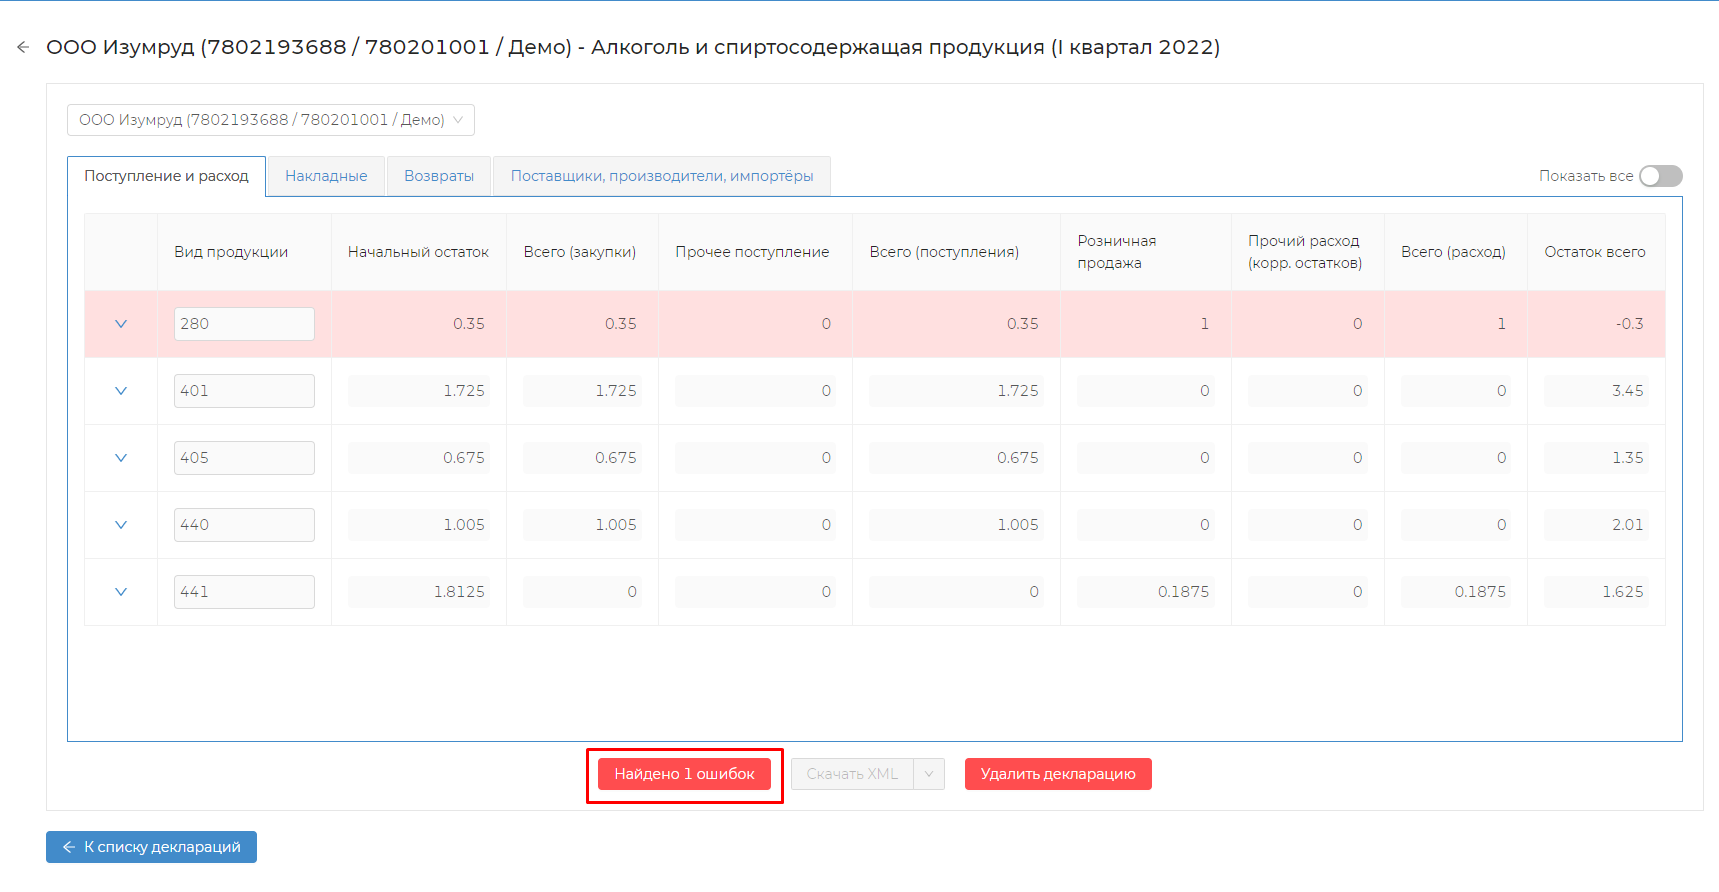
Task: Click the Скачать XML button
Action: [852, 774]
